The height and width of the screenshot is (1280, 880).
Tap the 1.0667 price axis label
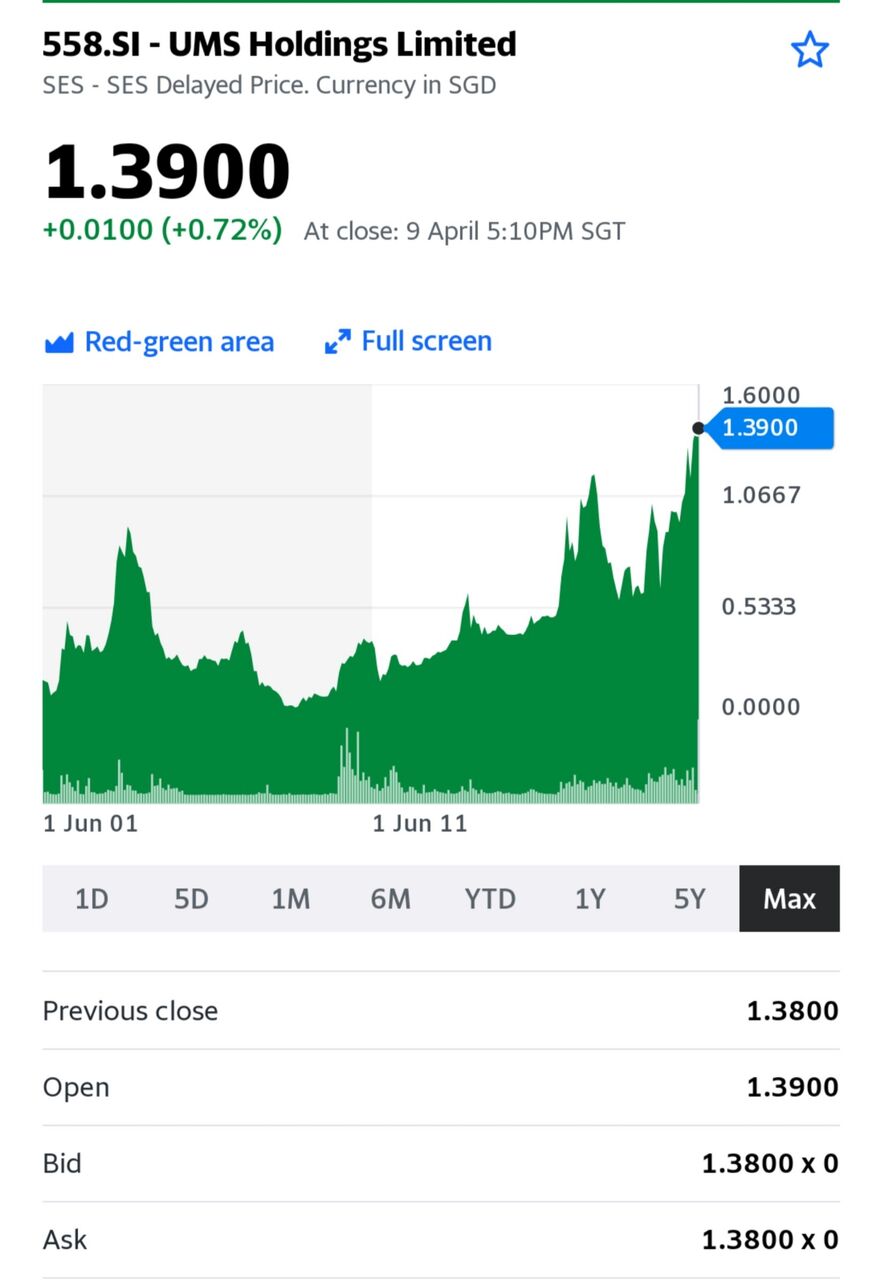click(x=762, y=495)
